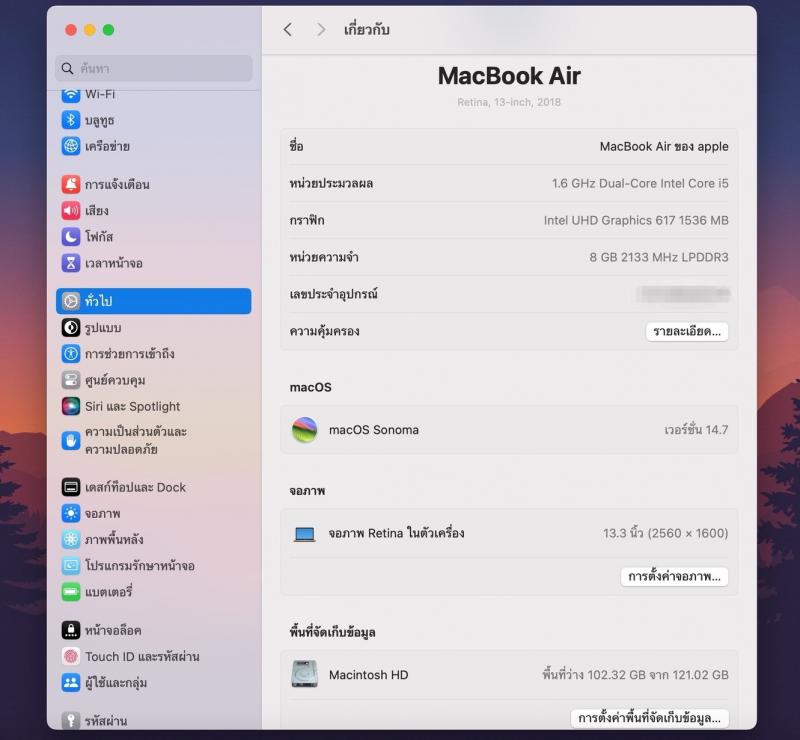The width and height of the screenshot is (800, 740).
Task: Click the Touch ID fingerprint icon
Action: pyautogui.click(x=70, y=656)
